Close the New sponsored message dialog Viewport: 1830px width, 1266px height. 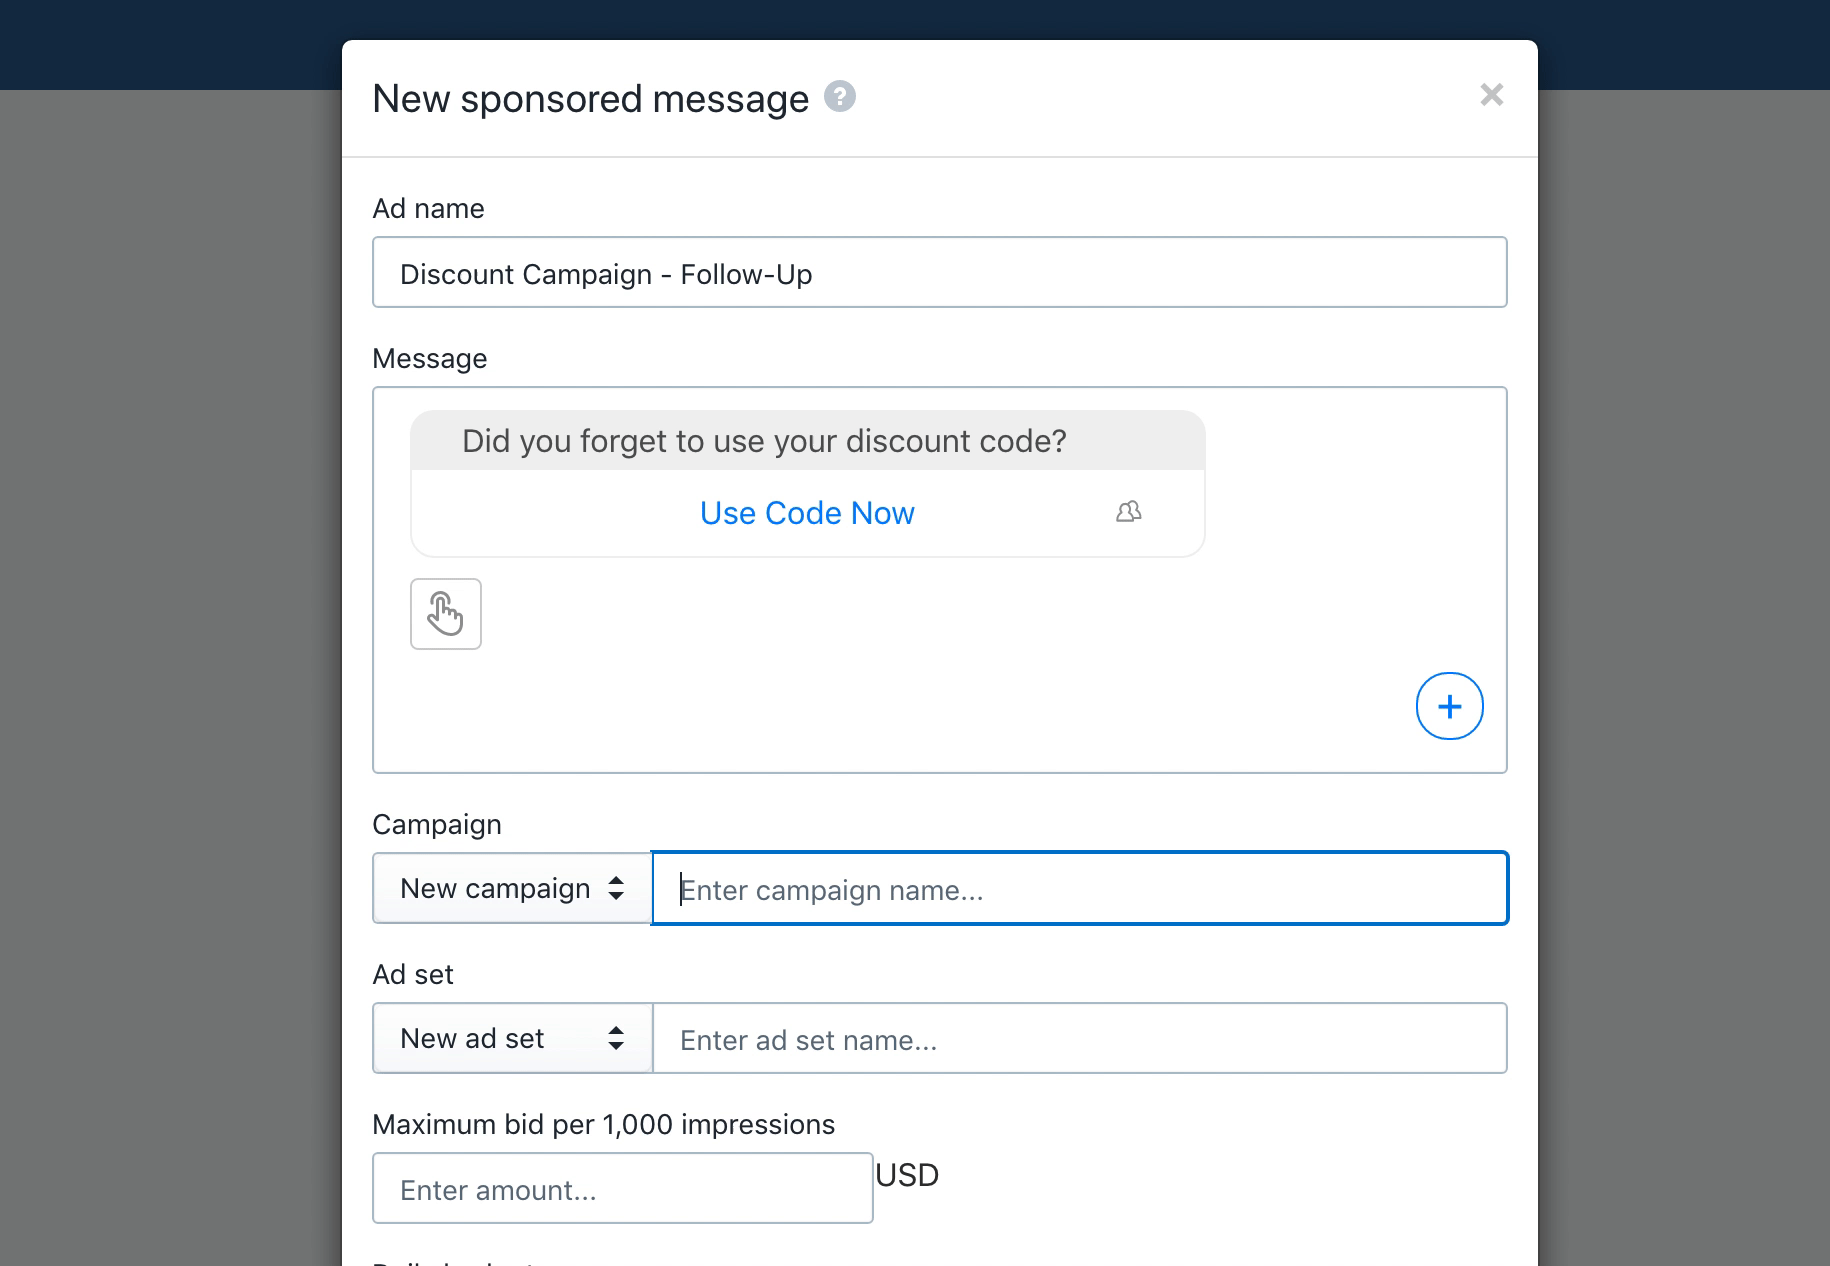coord(1491,95)
